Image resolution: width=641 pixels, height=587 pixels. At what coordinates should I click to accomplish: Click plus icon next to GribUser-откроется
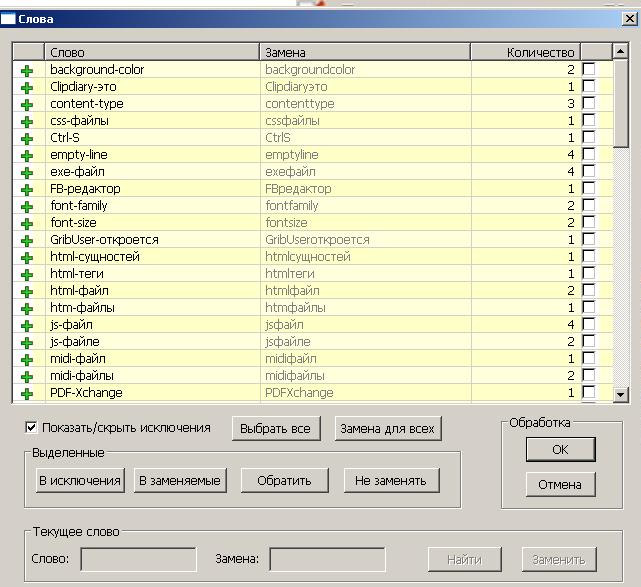pyautogui.click(x=27, y=240)
